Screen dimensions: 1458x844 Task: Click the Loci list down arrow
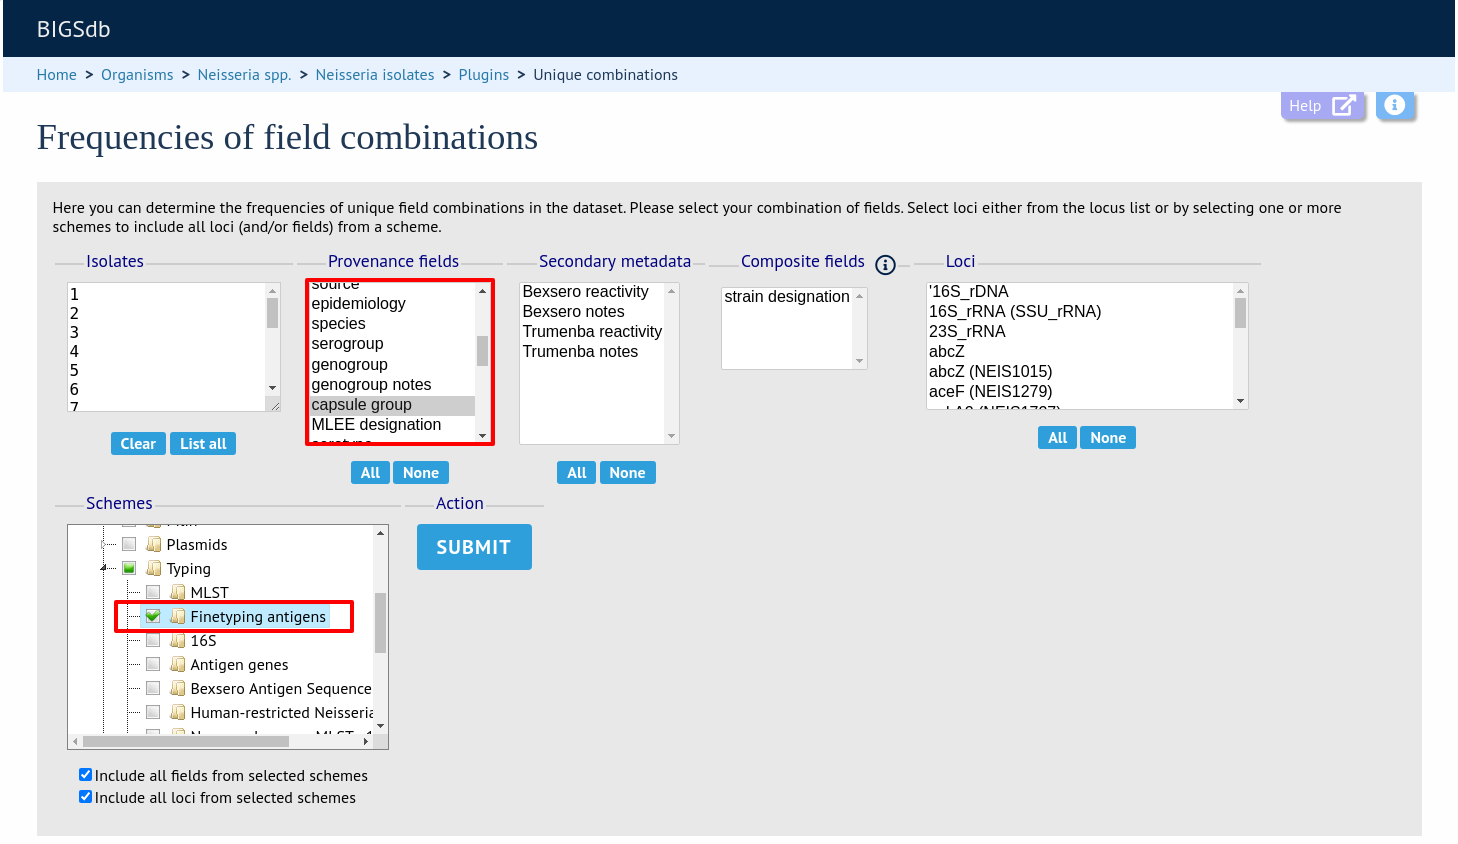pyautogui.click(x=1240, y=401)
